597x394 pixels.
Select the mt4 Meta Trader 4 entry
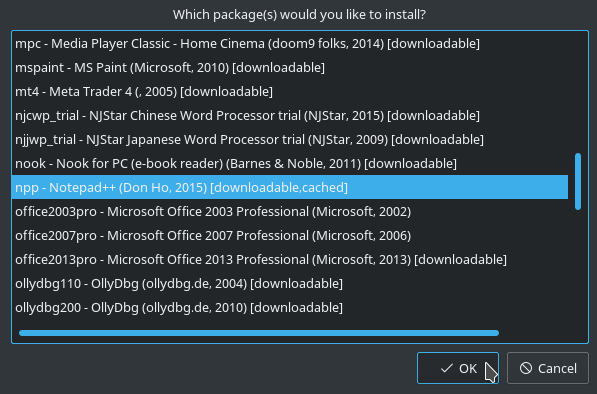pos(290,91)
